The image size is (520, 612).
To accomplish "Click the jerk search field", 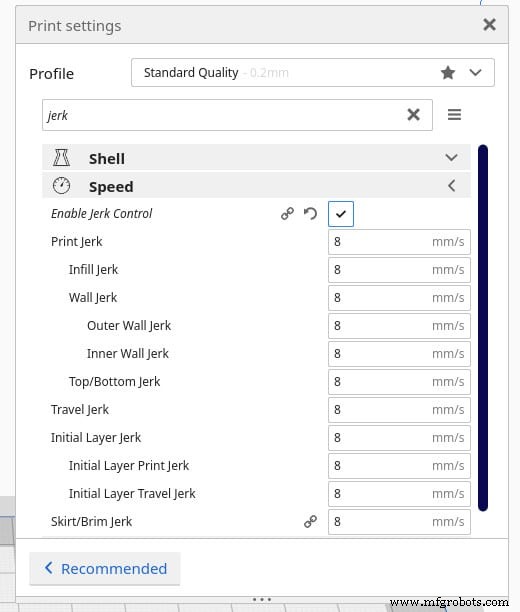I will [237, 115].
